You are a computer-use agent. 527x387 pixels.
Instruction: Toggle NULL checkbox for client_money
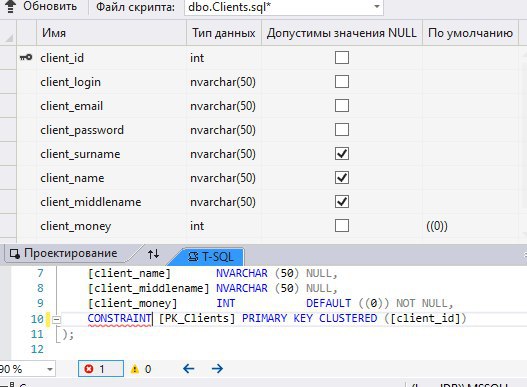(342, 226)
